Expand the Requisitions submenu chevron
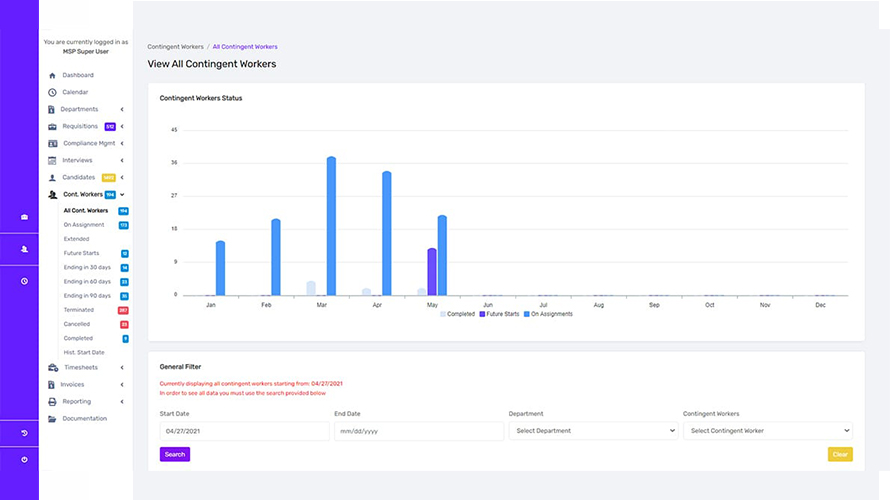This screenshot has width=890, height=500. (x=122, y=127)
